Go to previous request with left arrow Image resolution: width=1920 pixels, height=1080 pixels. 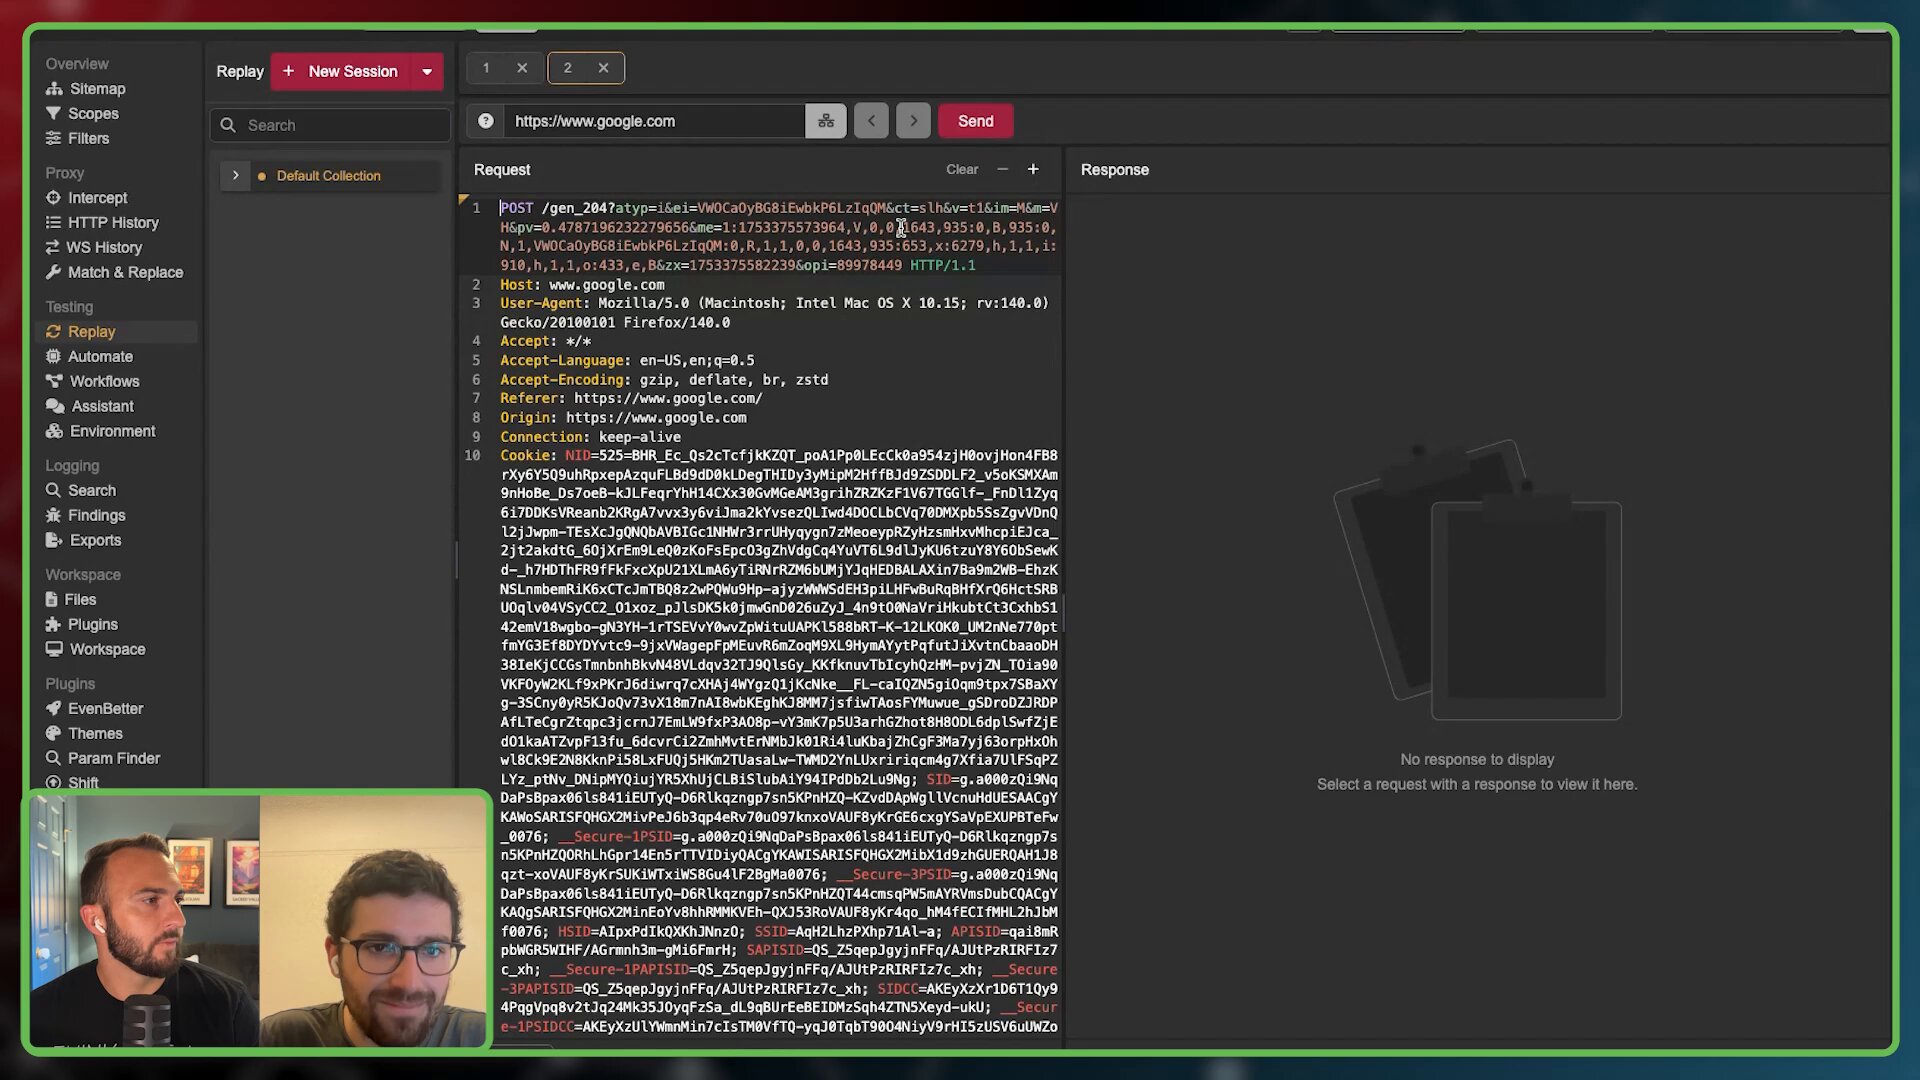[x=871, y=122]
